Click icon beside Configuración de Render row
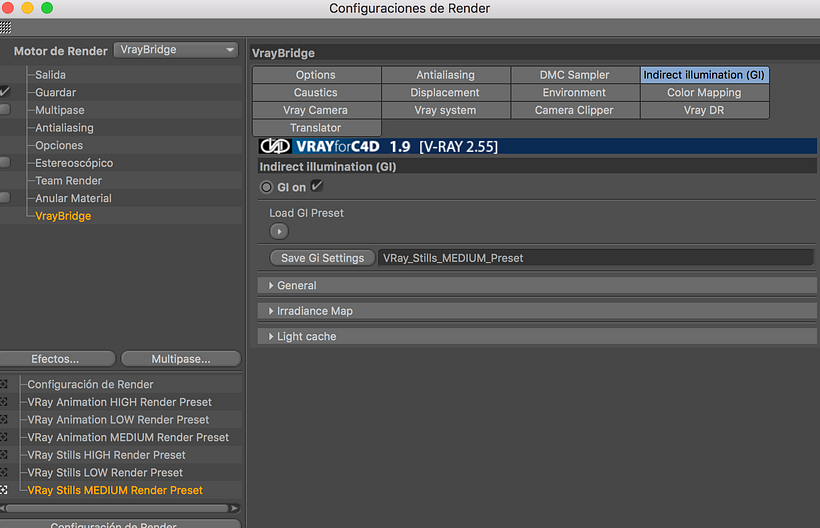 4,384
